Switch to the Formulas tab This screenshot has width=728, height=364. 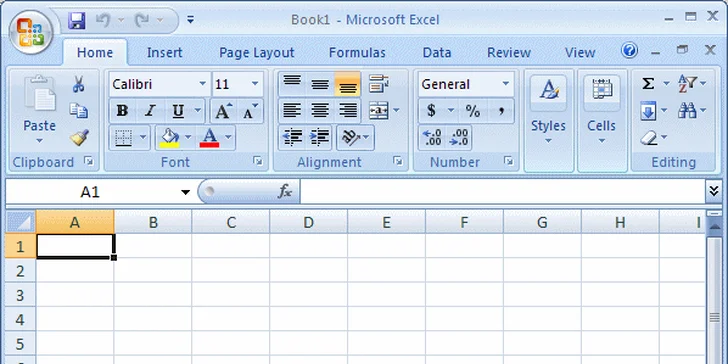pyautogui.click(x=357, y=53)
